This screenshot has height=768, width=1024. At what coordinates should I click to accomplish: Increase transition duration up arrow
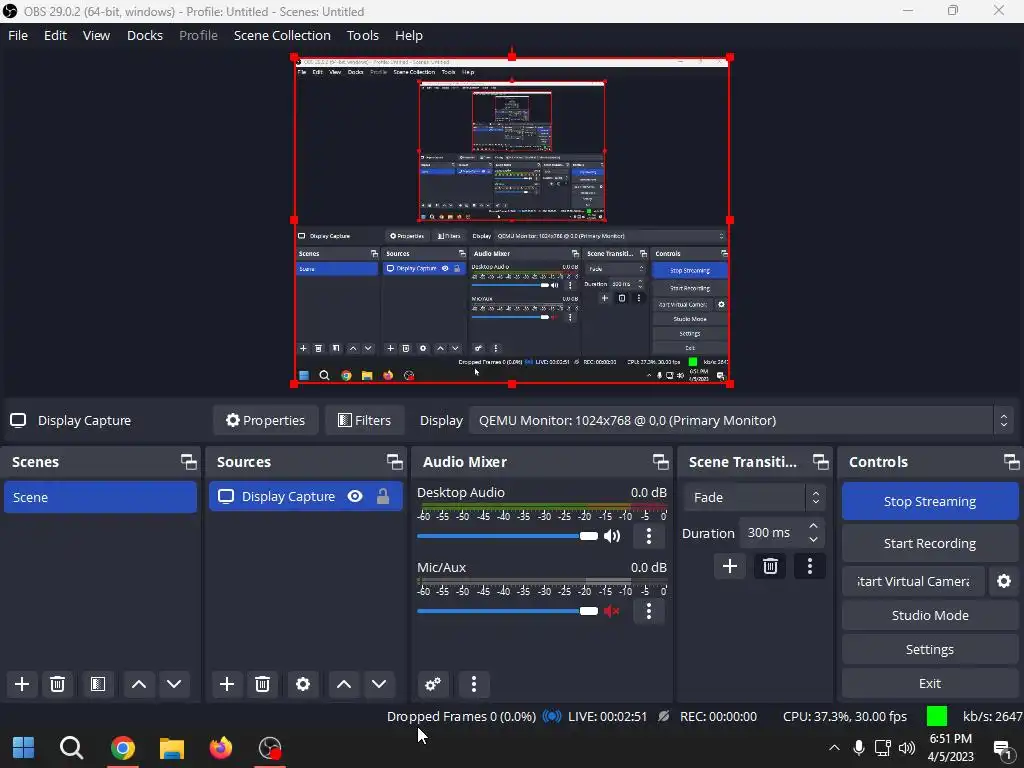pyautogui.click(x=813, y=526)
